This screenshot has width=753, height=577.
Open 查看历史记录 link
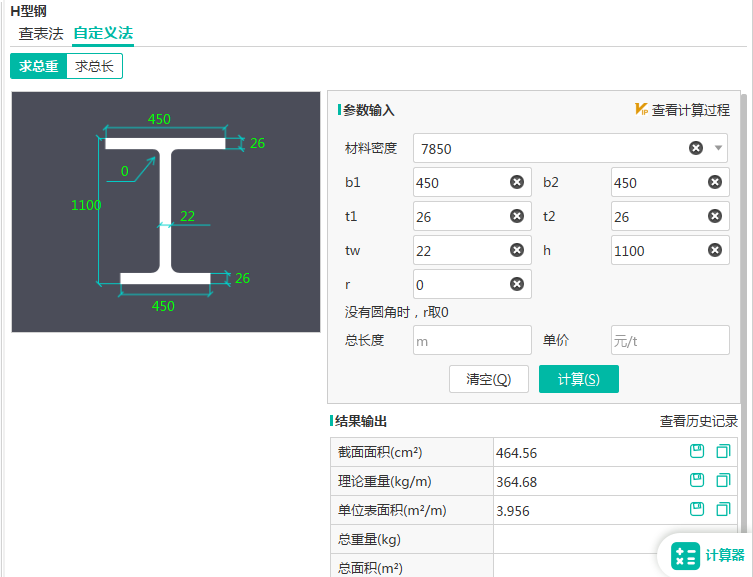699,421
